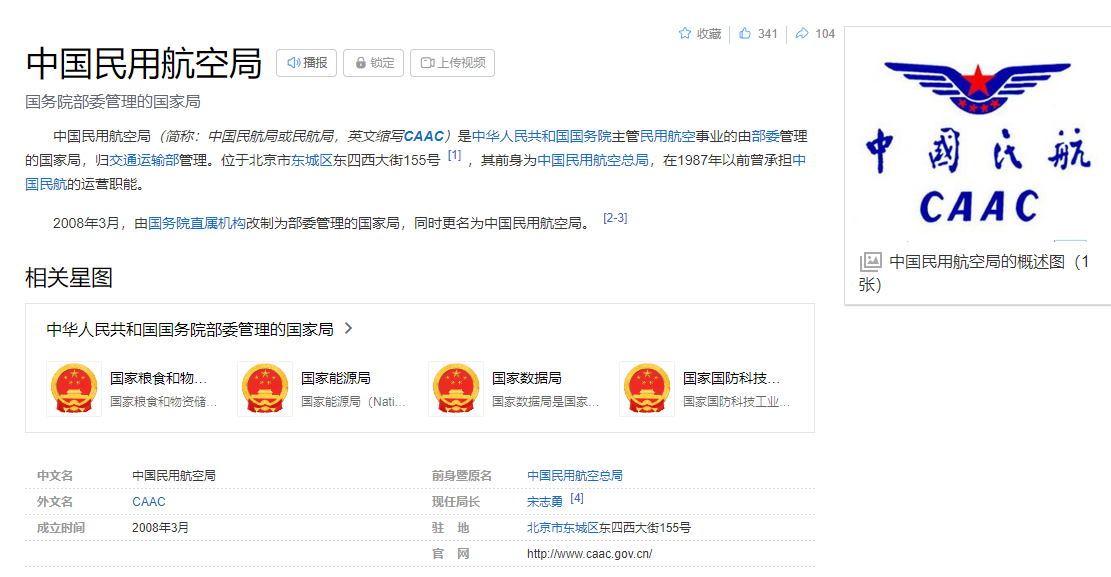
Task: Click the 收藏 star icon
Action: click(685, 34)
